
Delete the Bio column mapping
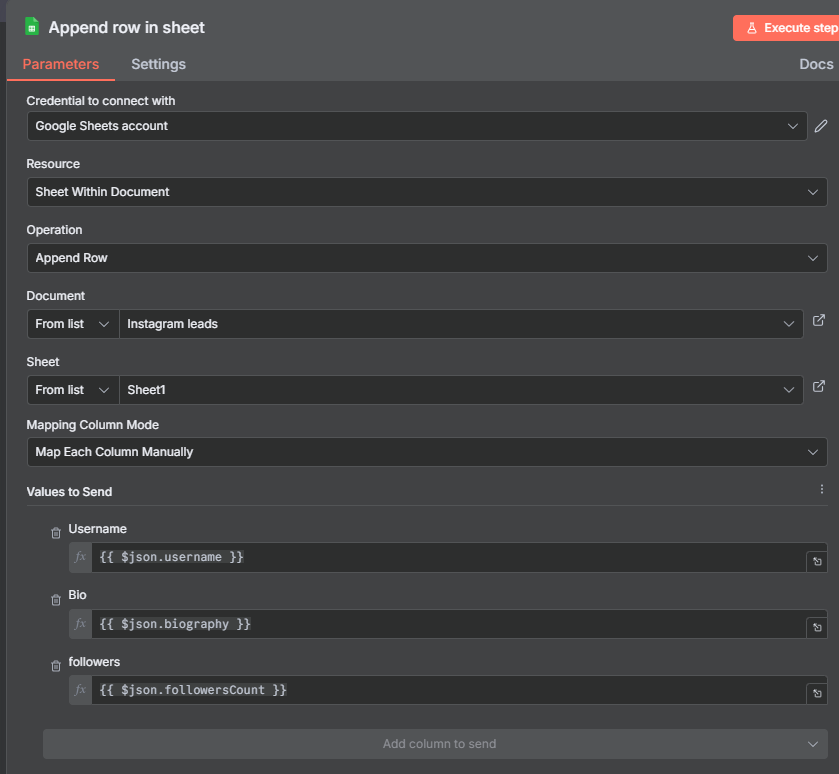pos(56,600)
